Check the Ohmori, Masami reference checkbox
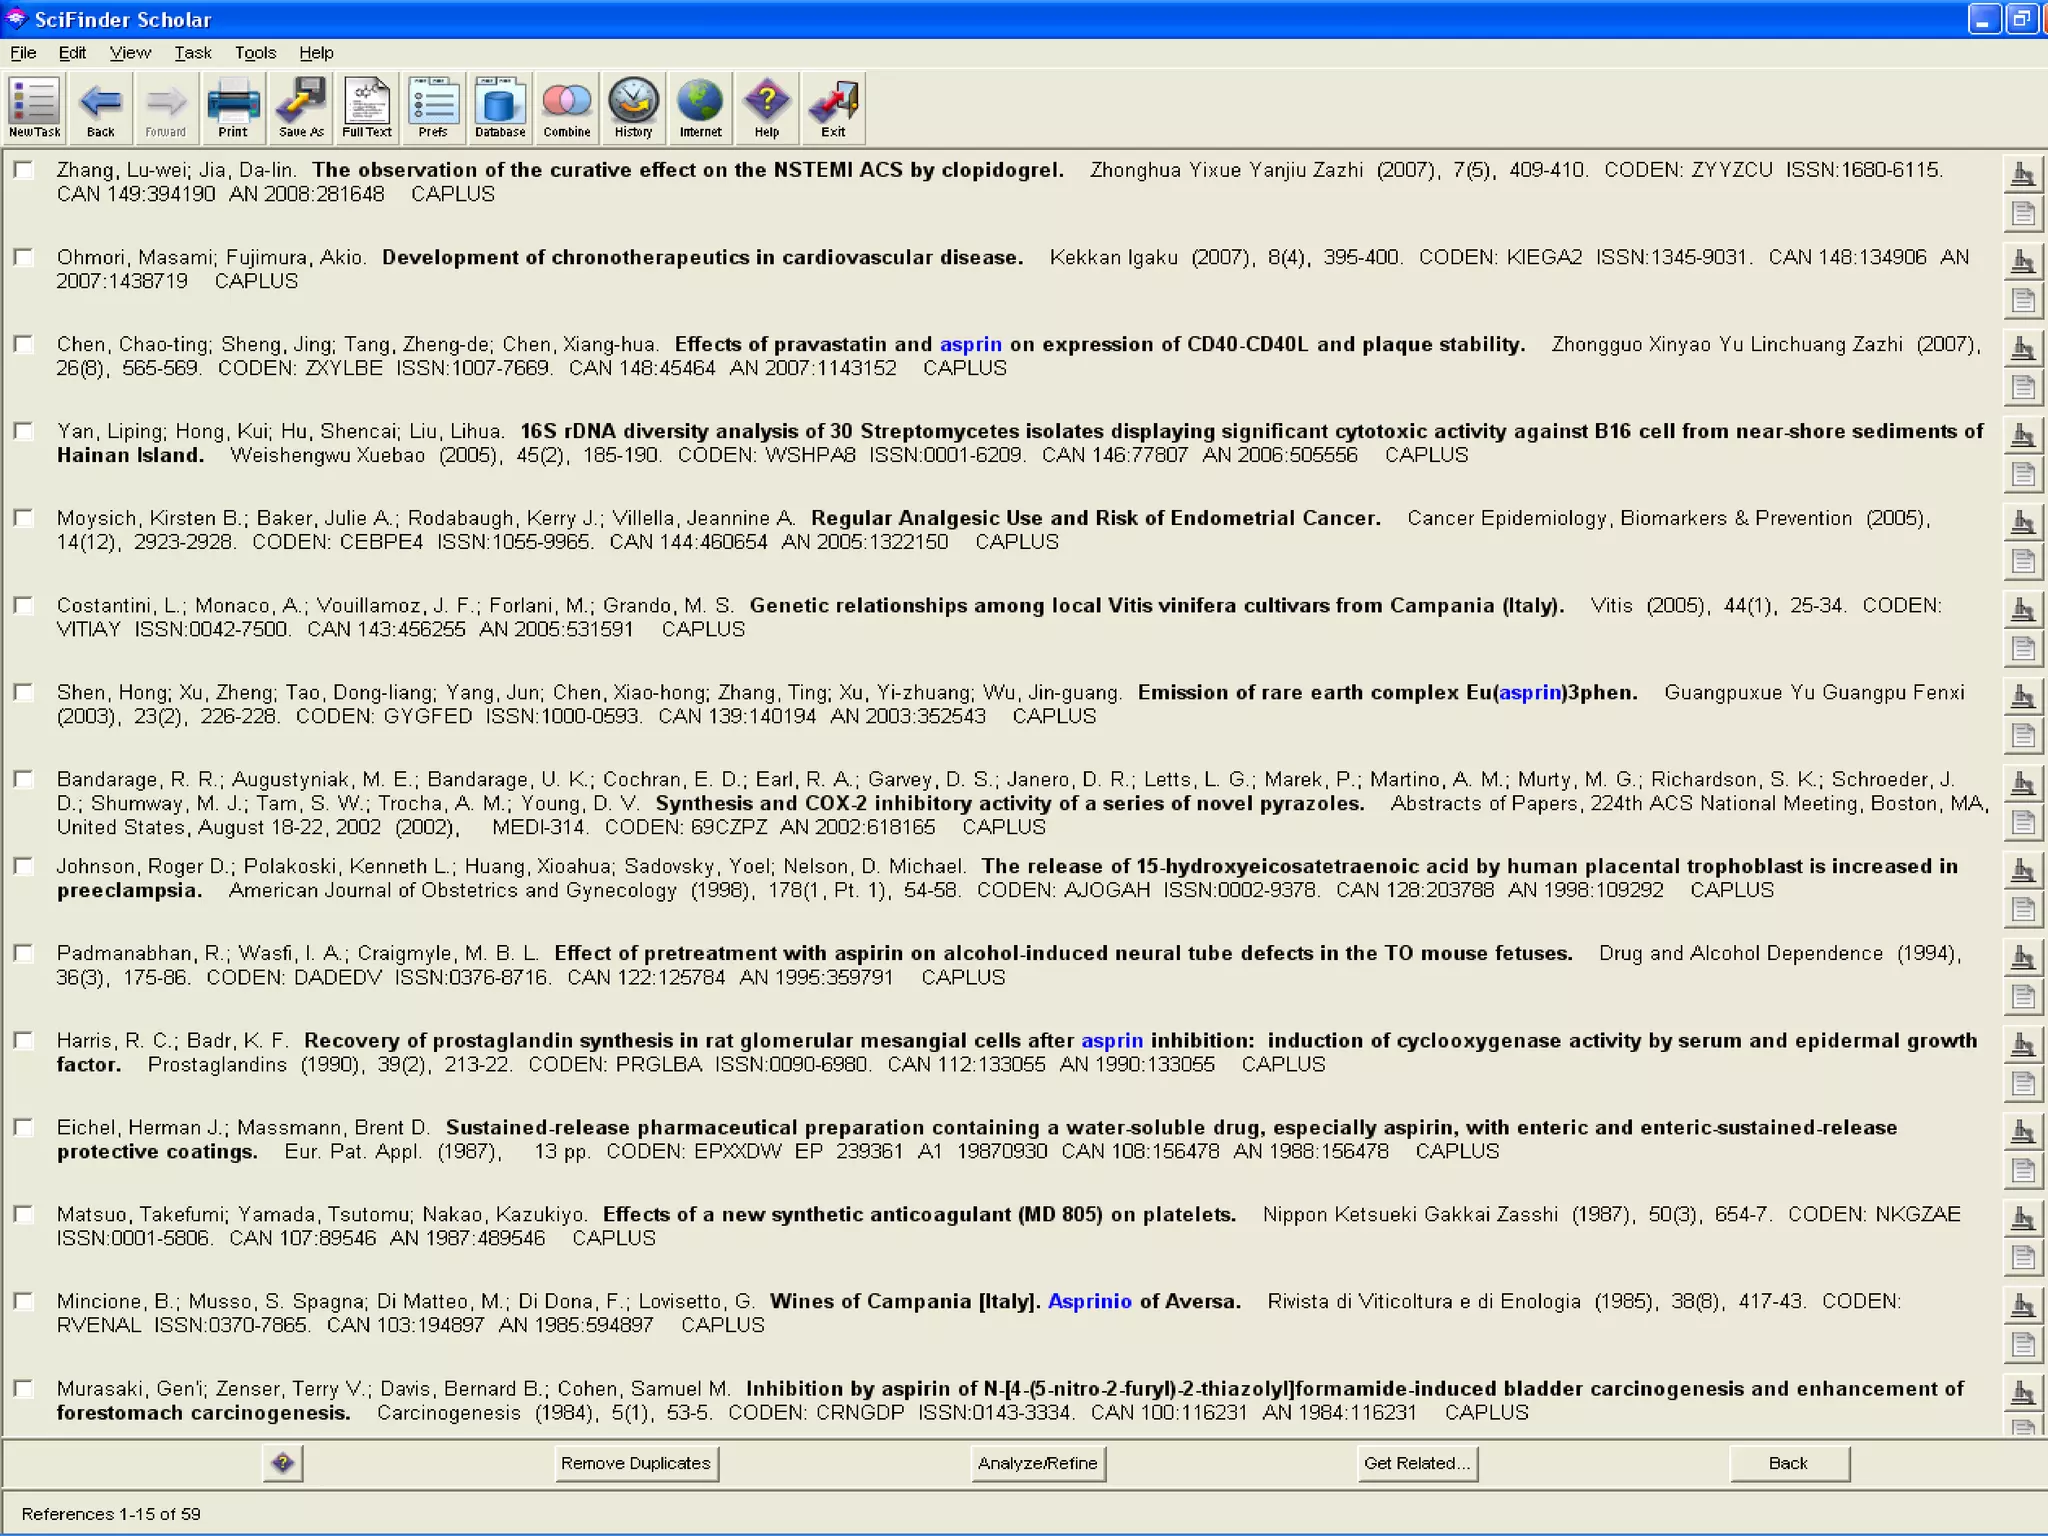Screen dimensions: 2048x1536 coord(24,257)
